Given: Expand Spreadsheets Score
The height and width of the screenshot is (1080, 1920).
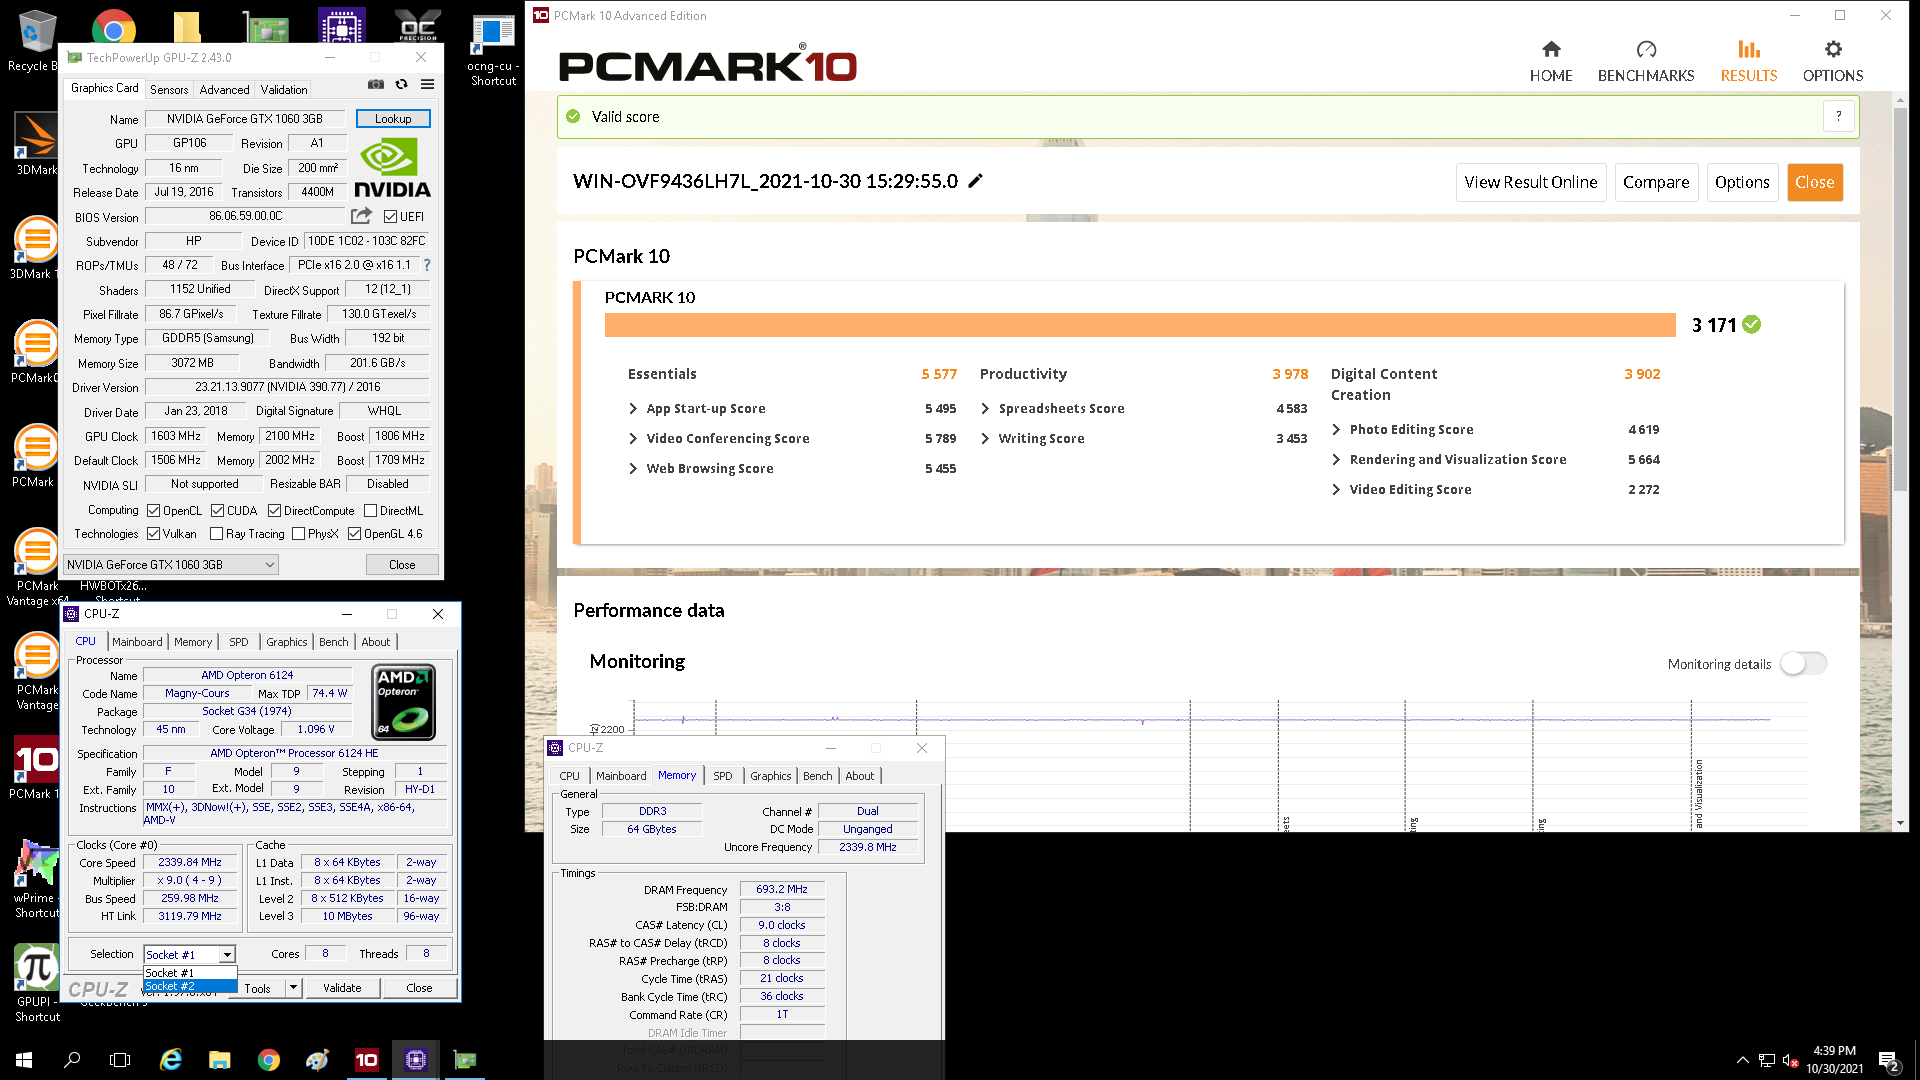Looking at the screenshot, I should [985, 408].
